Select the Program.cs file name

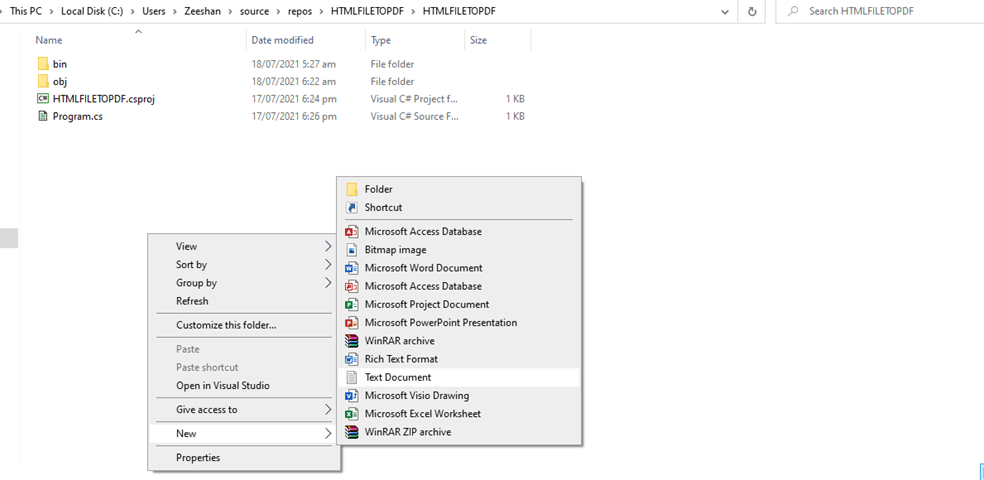[78, 117]
